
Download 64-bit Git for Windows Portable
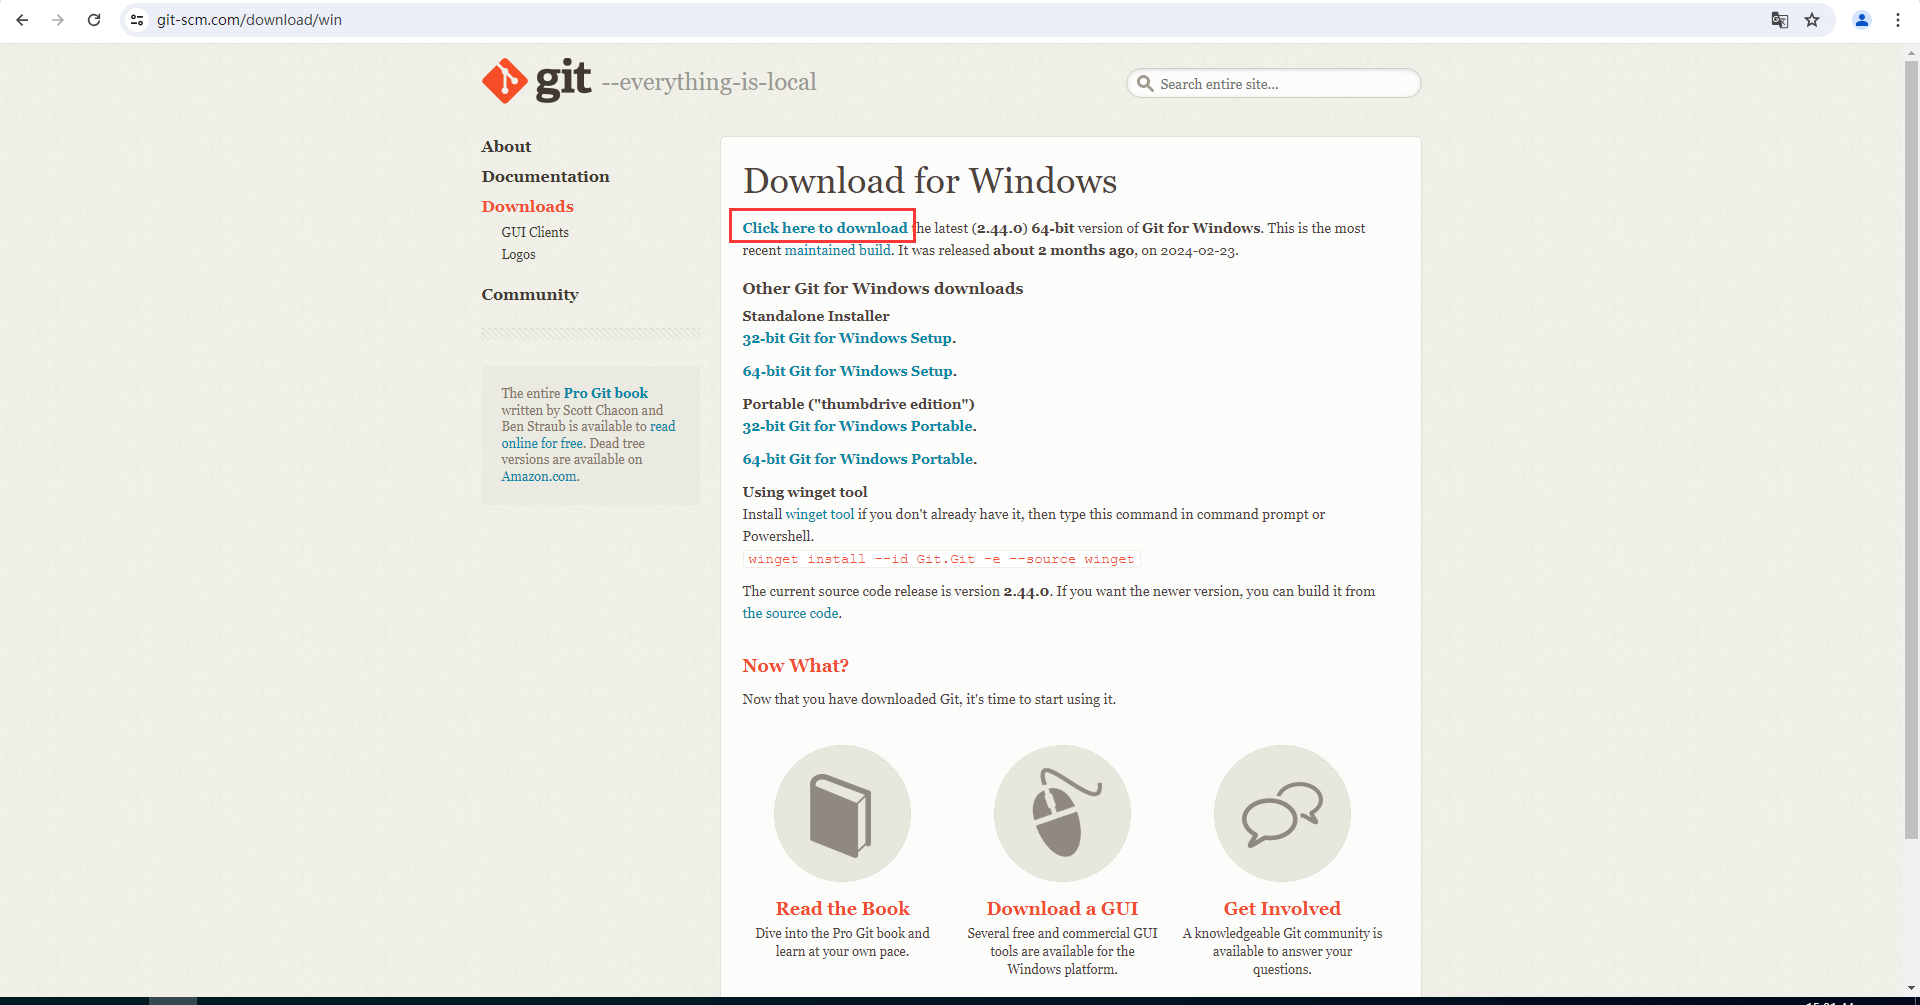tap(858, 459)
